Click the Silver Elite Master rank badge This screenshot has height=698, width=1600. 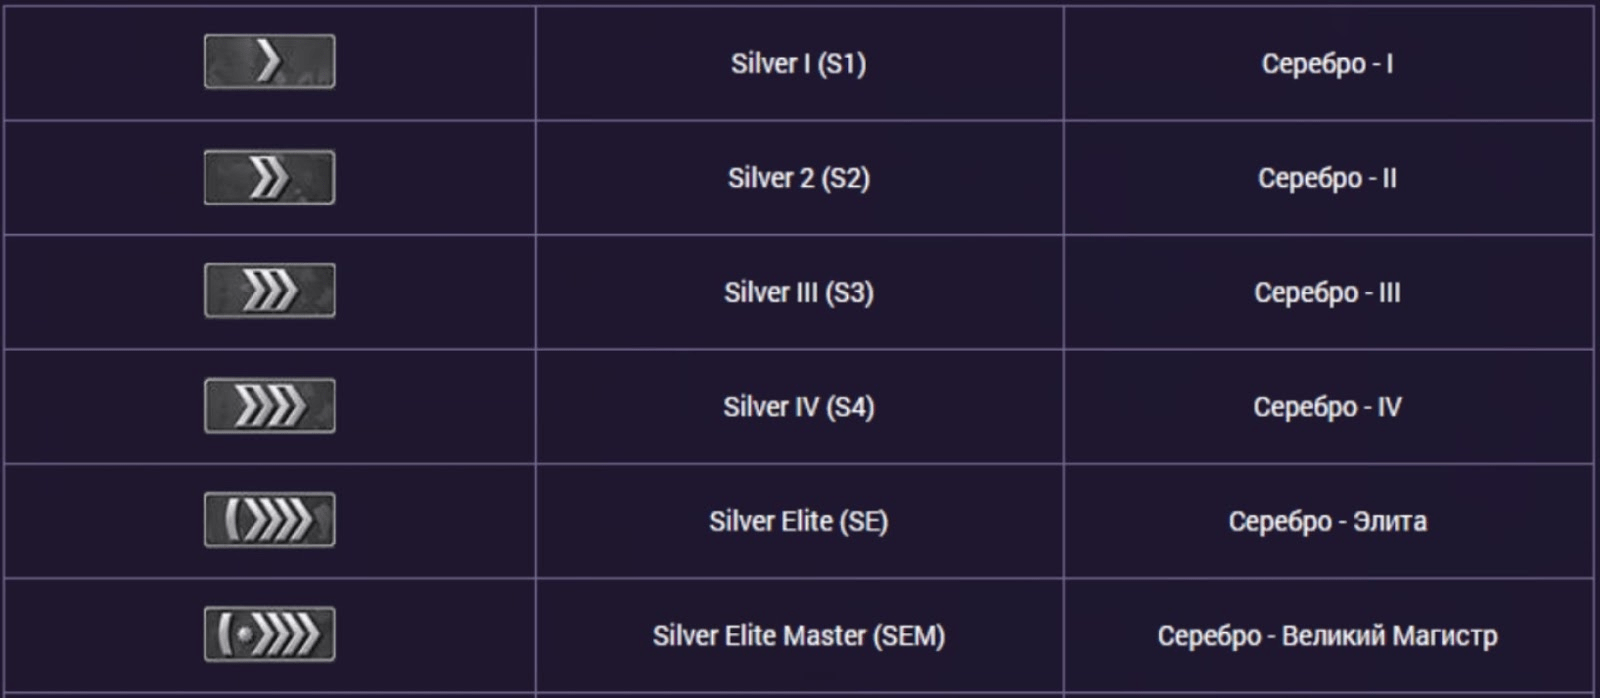270,634
